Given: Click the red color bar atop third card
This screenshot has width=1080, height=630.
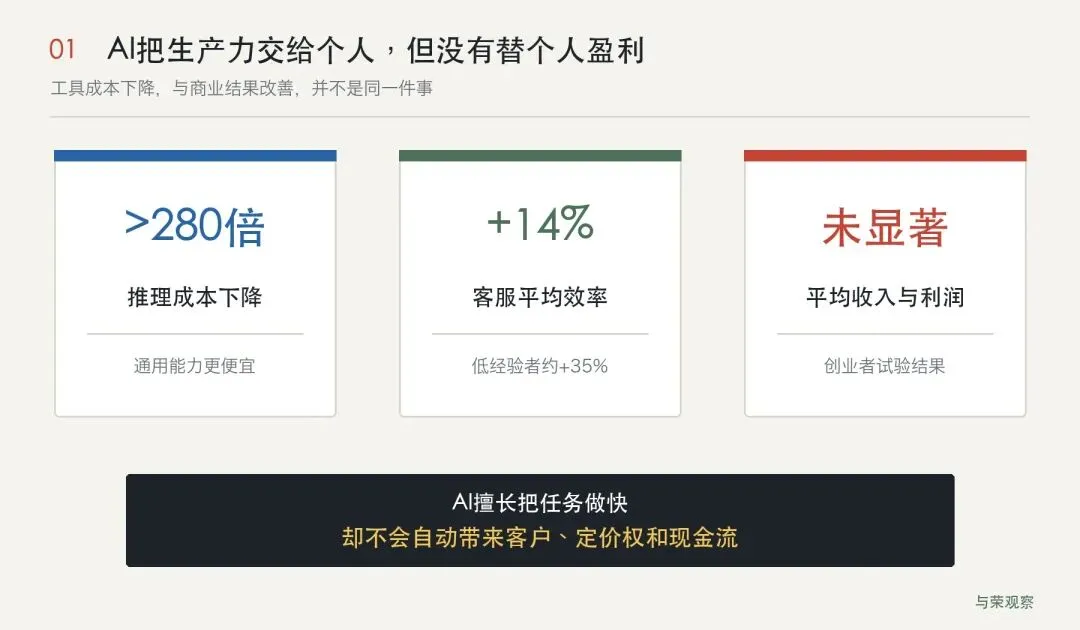Looking at the screenshot, I should coord(885,156).
